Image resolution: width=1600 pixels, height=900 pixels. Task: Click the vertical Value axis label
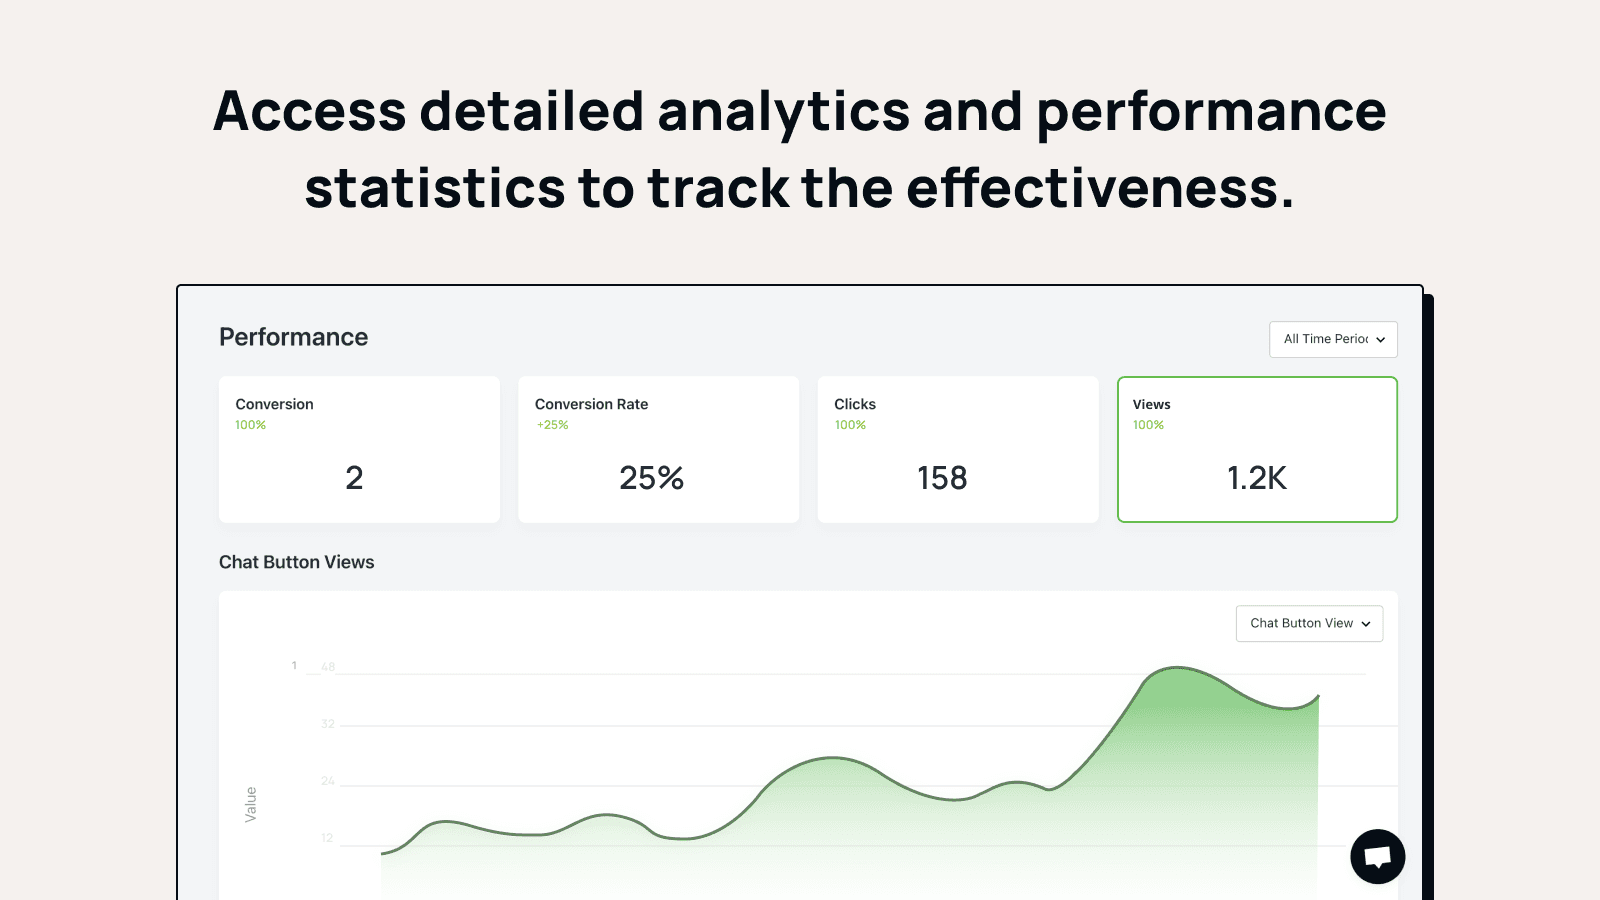[251, 804]
